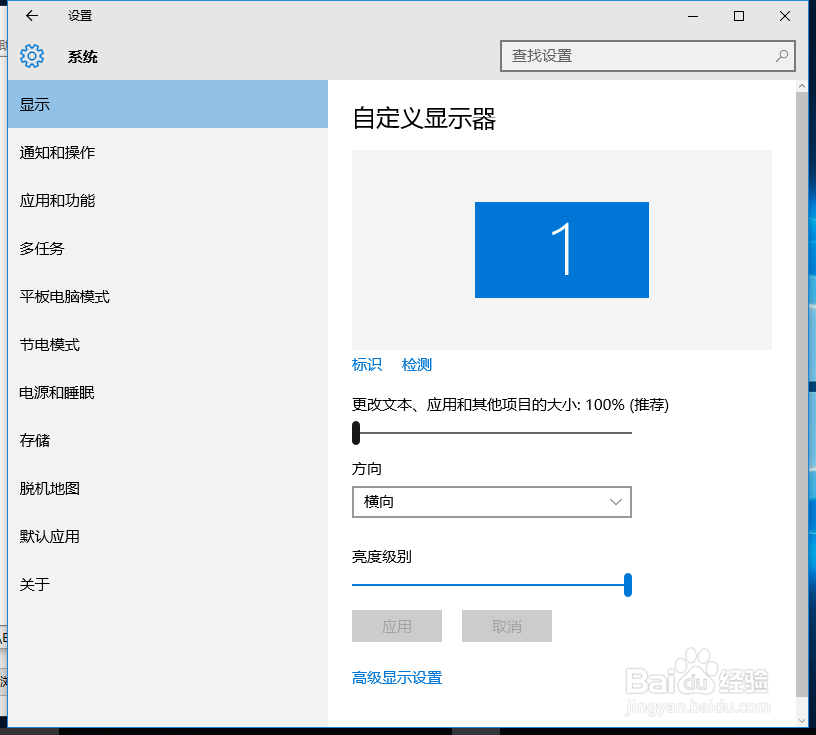Close the Settings window
The height and width of the screenshot is (735, 816).
785,16
